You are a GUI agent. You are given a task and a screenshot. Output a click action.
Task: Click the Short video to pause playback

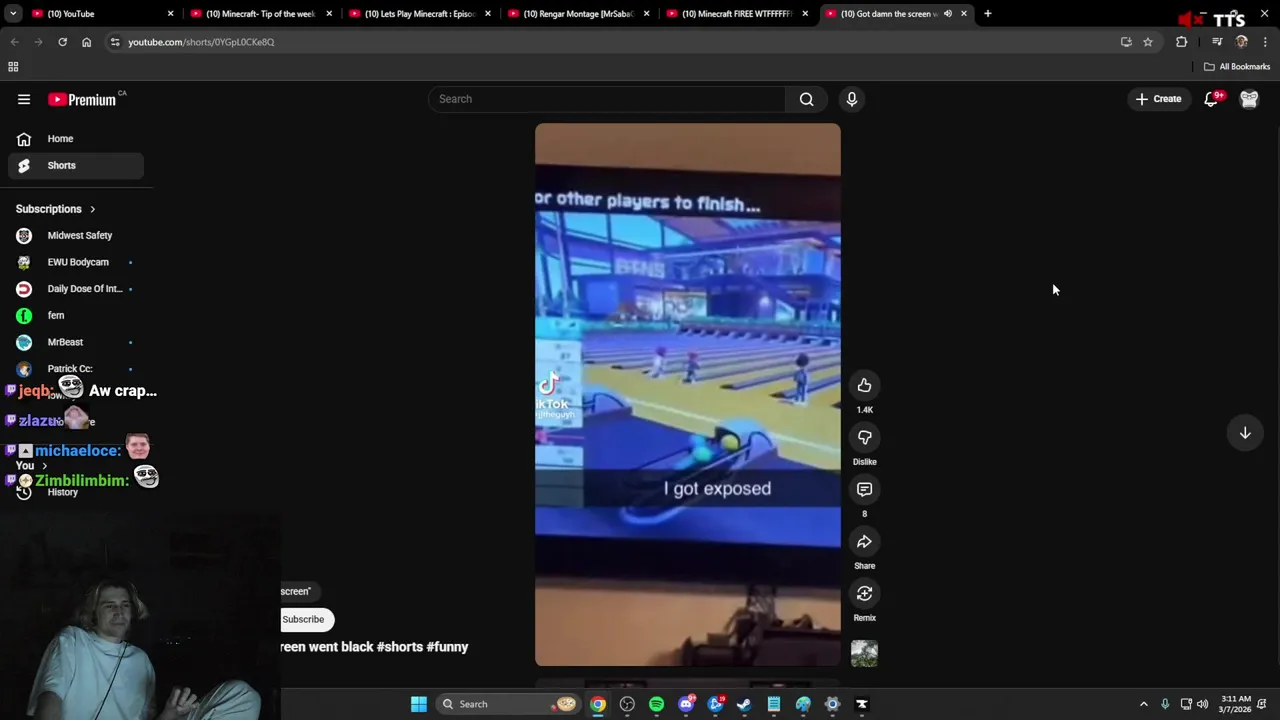tap(688, 394)
